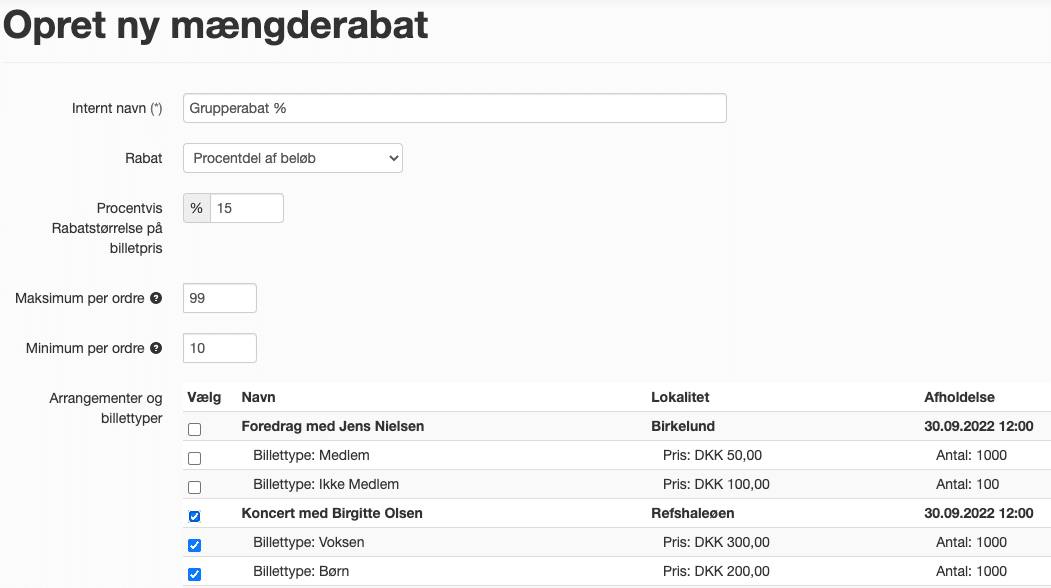This screenshot has height=588, width=1051.
Task: Click the Navn column header
Action: tap(258, 397)
